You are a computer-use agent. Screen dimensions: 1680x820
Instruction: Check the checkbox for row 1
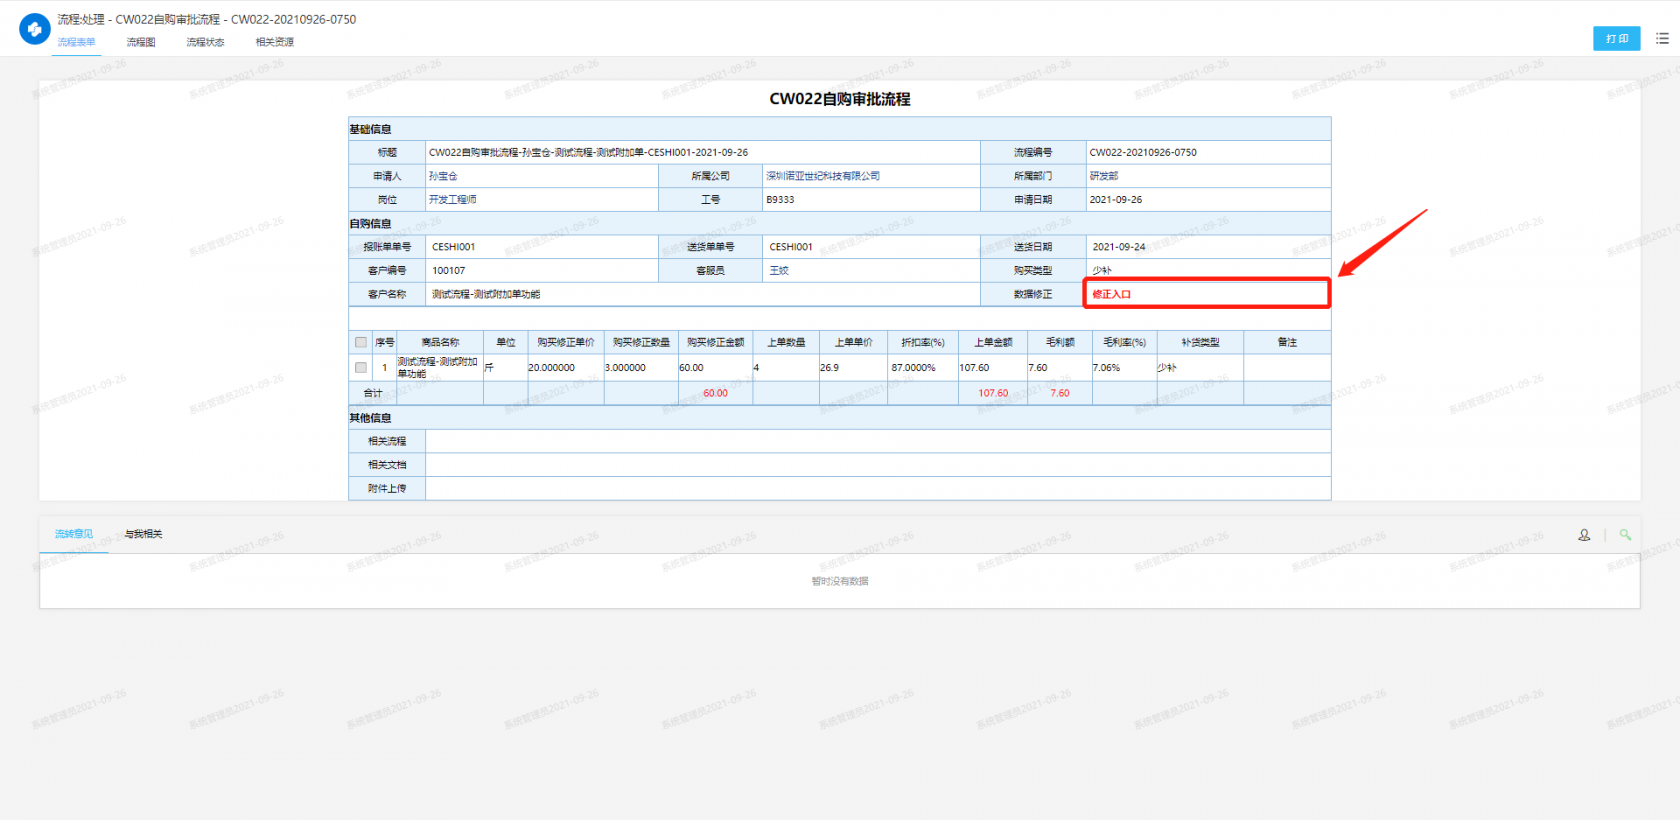coord(361,367)
